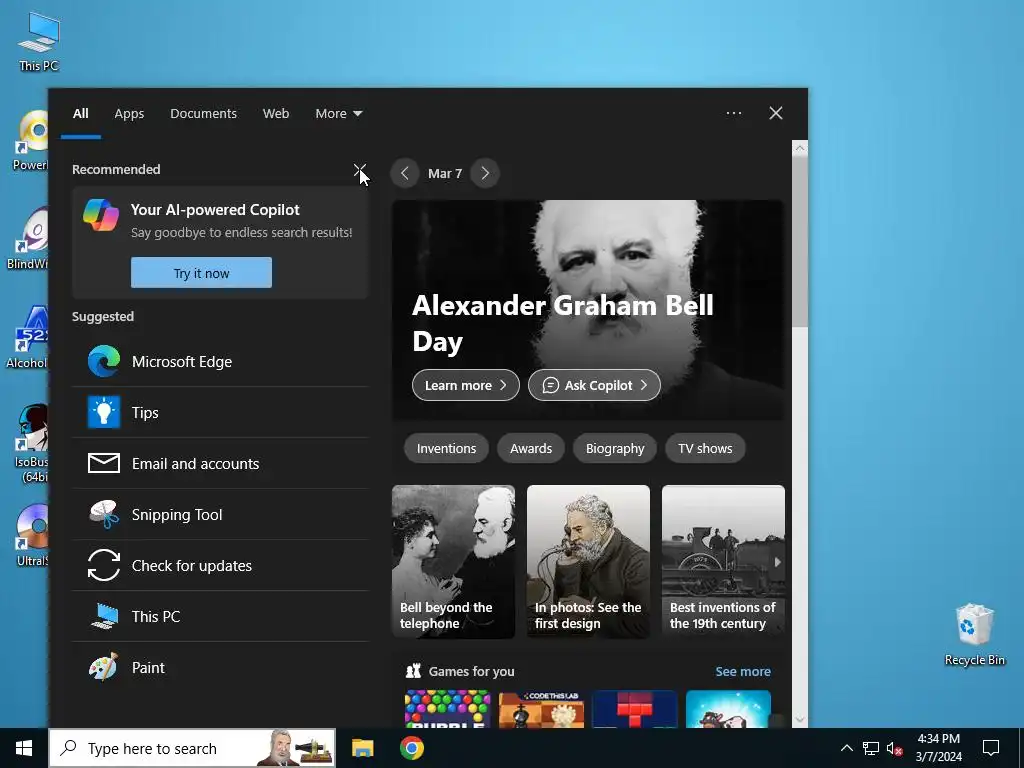
Task: Click the muted volume icon in tray
Action: [x=894, y=749]
